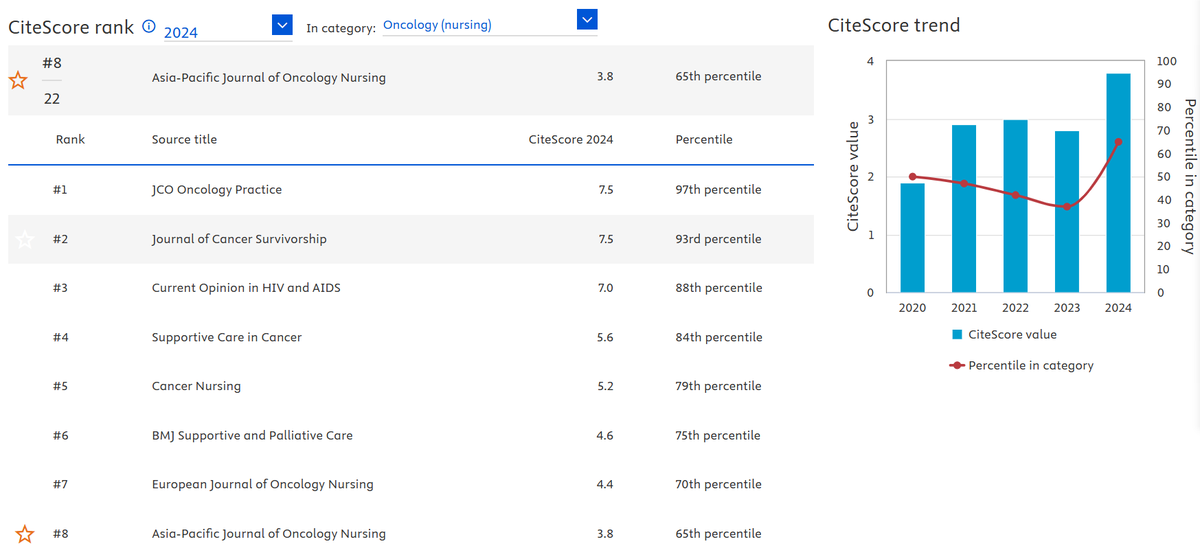The image size is (1200, 557).
Task: Click the 2024 bar in CiteScore trend chart
Action: [x=1118, y=183]
